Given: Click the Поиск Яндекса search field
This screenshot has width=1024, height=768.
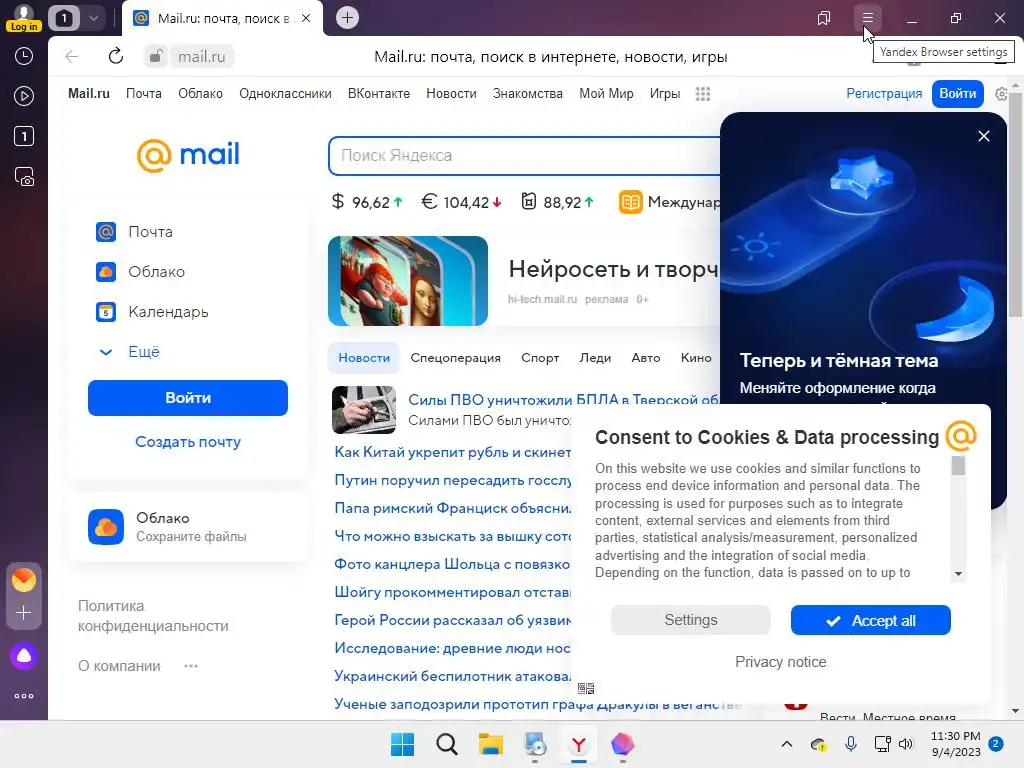Looking at the screenshot, I should click(524, 156).
